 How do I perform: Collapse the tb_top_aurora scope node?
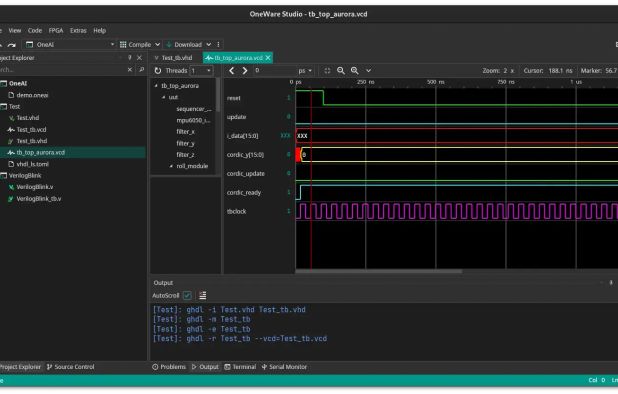[156, 85]
